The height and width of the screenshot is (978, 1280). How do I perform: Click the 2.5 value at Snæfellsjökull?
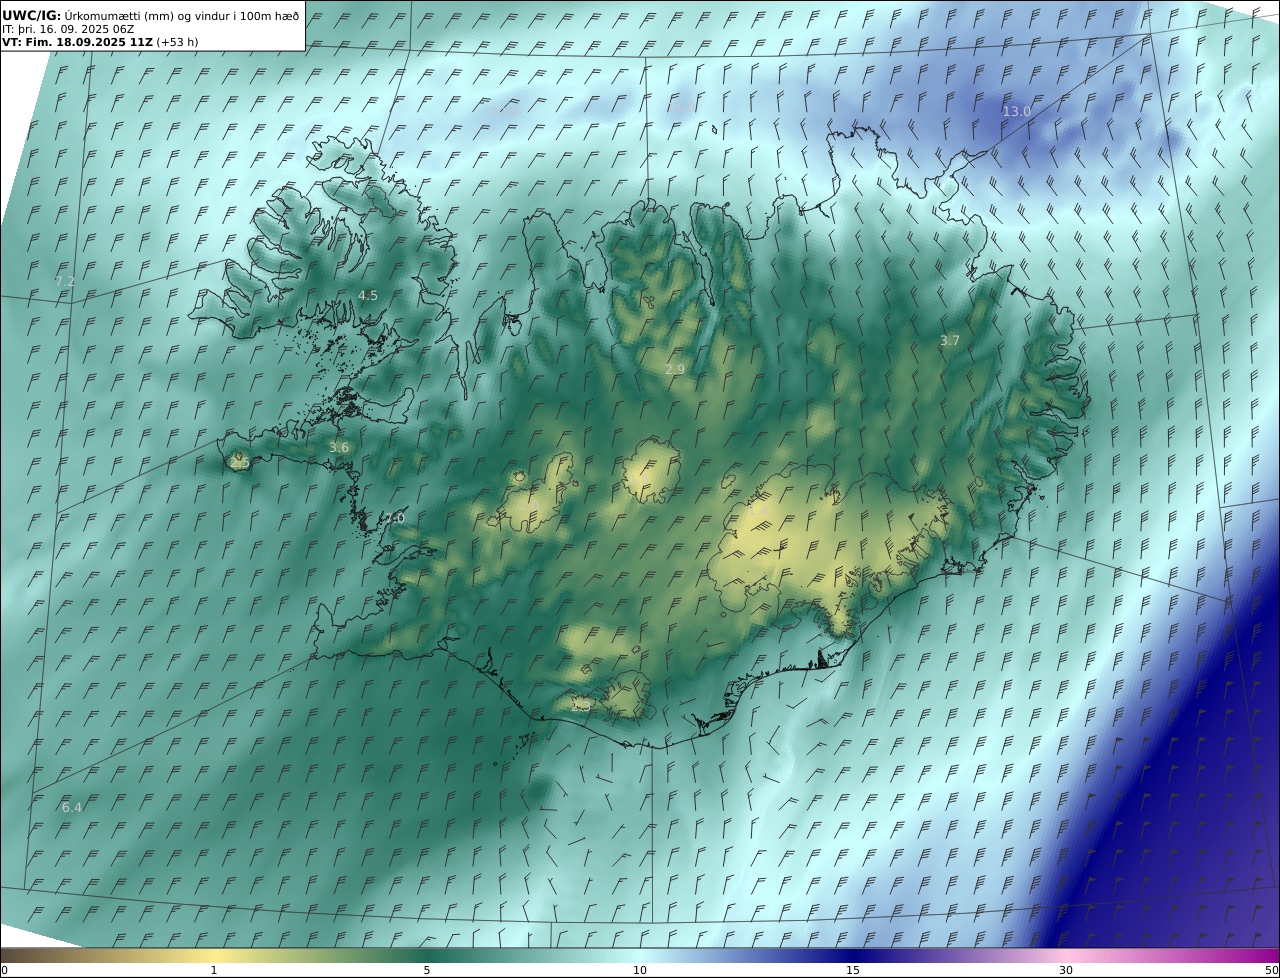pos(240,463)
